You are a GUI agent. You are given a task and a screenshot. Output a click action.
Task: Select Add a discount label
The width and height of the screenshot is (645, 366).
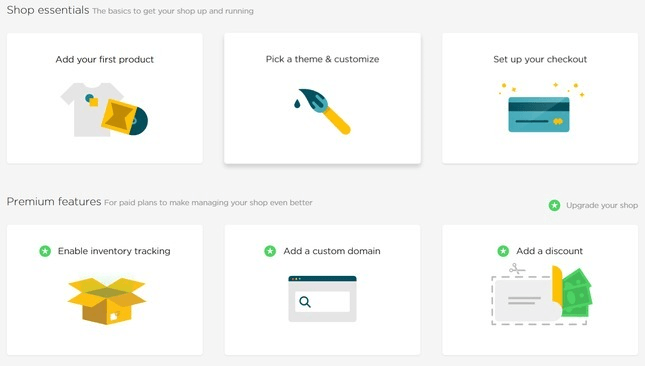pos(550,251)
